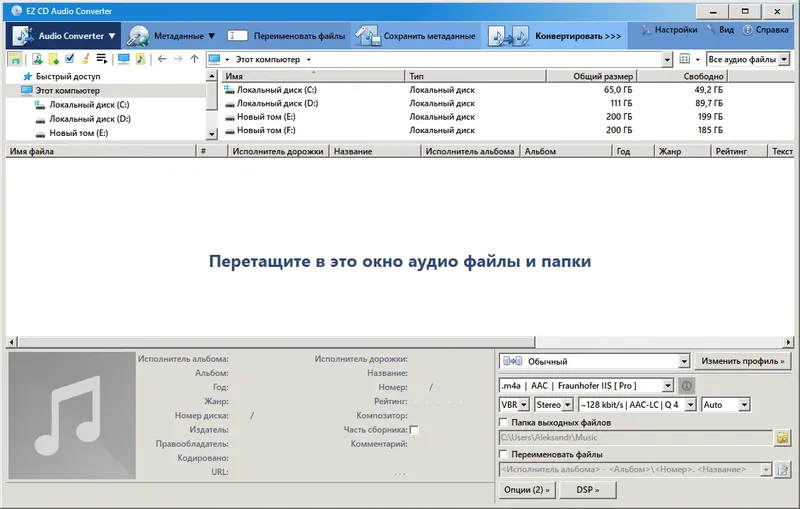
Task: Open the Обычный profile dropdown
Action: [594, 361]
